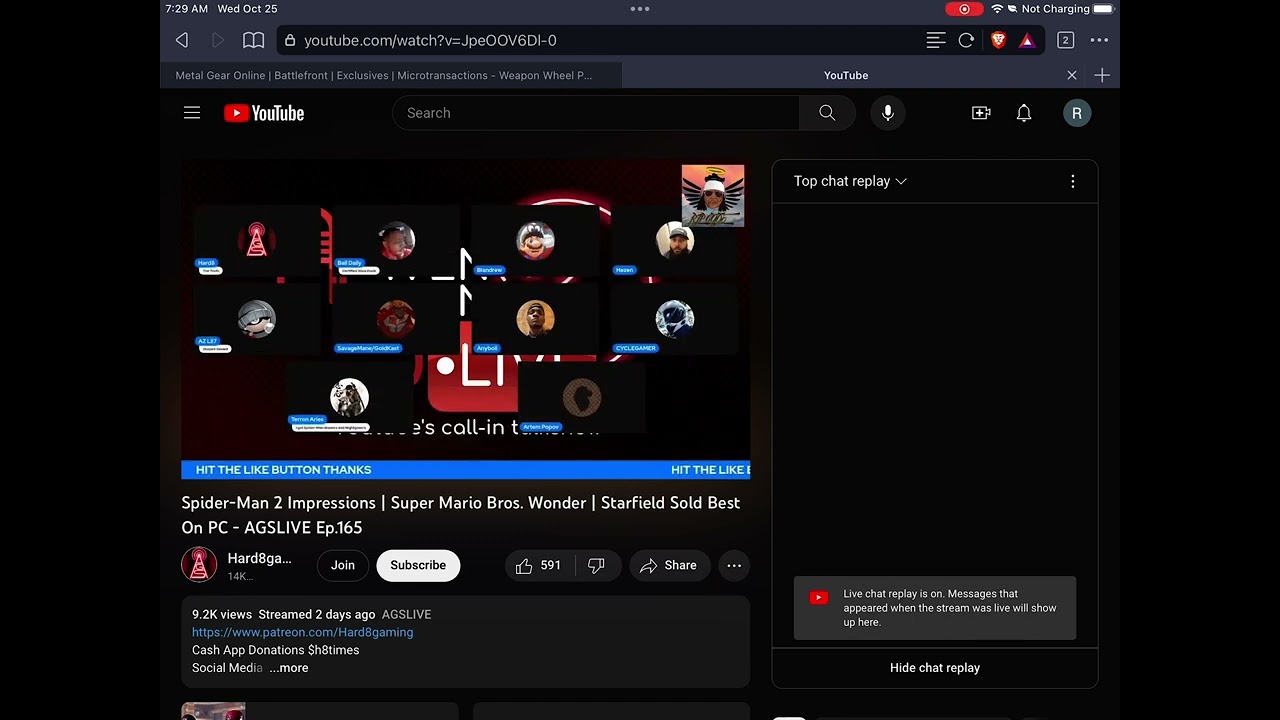The height and width of the screenshot is (720, 1280).
Task: Click the Join membership button
Action: [x=343, y=565]
